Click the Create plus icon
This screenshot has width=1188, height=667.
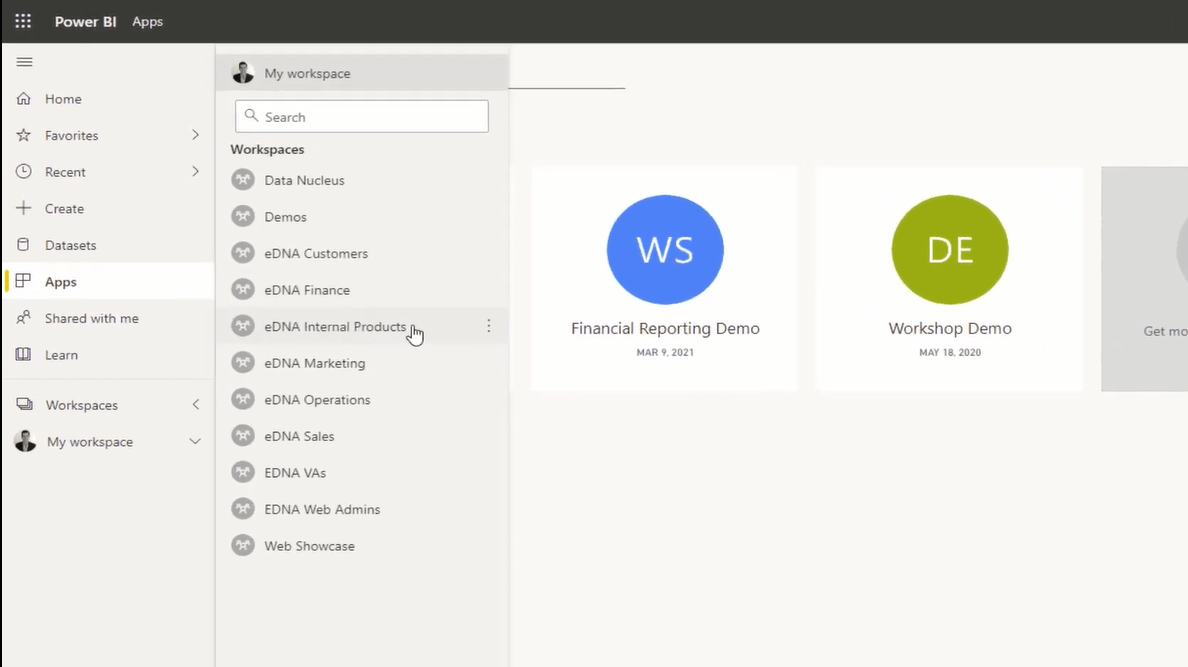point(23,208)
